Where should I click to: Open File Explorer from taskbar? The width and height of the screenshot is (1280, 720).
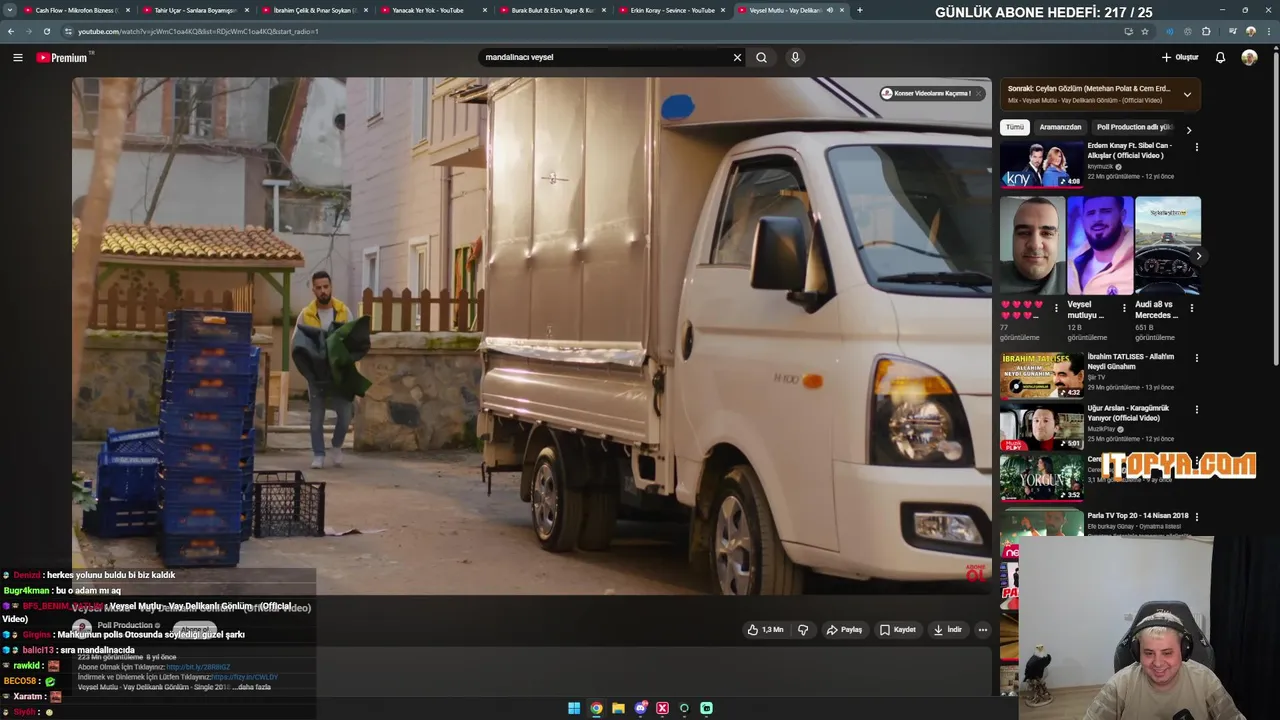click(x=618, y=708)
